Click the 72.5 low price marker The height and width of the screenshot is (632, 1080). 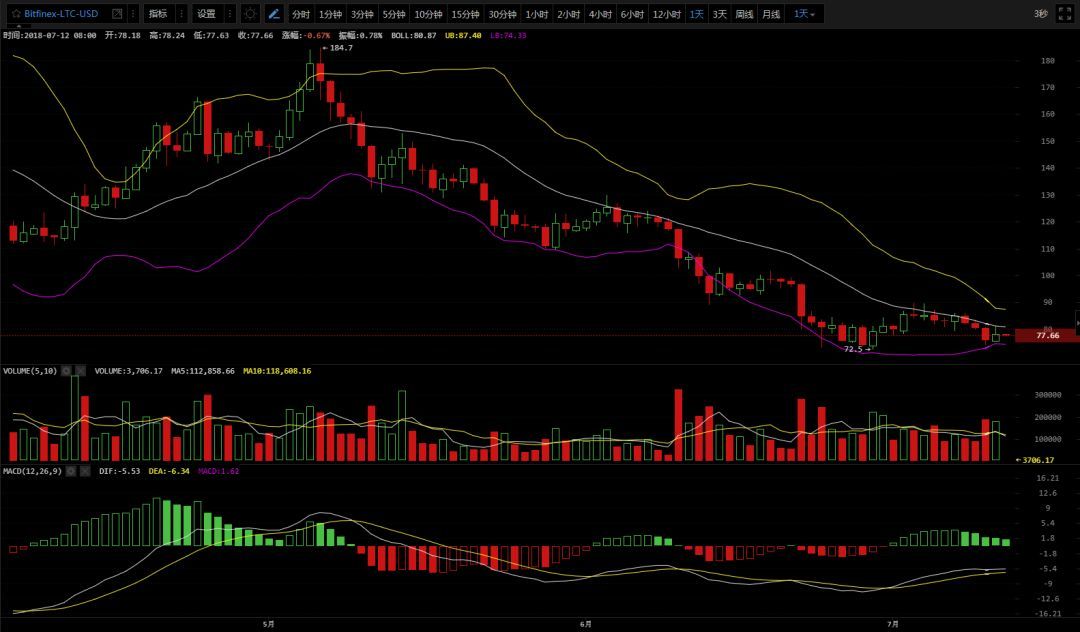click(x=857, y=349)
